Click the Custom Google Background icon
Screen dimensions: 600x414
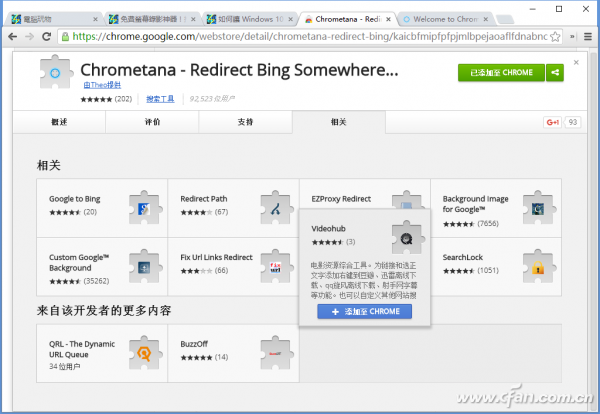pos(145,266)
